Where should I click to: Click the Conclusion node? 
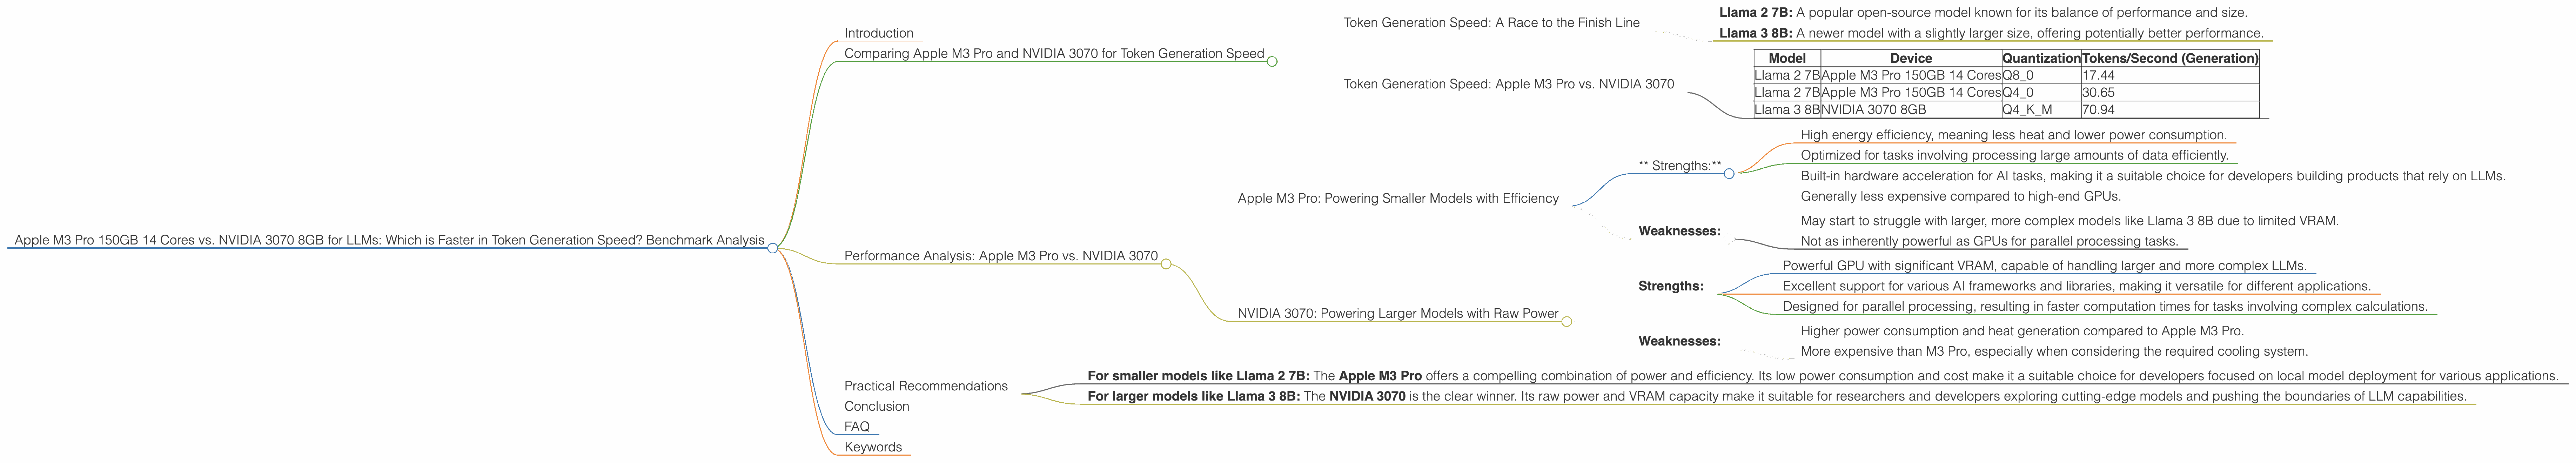pos(876,406)
